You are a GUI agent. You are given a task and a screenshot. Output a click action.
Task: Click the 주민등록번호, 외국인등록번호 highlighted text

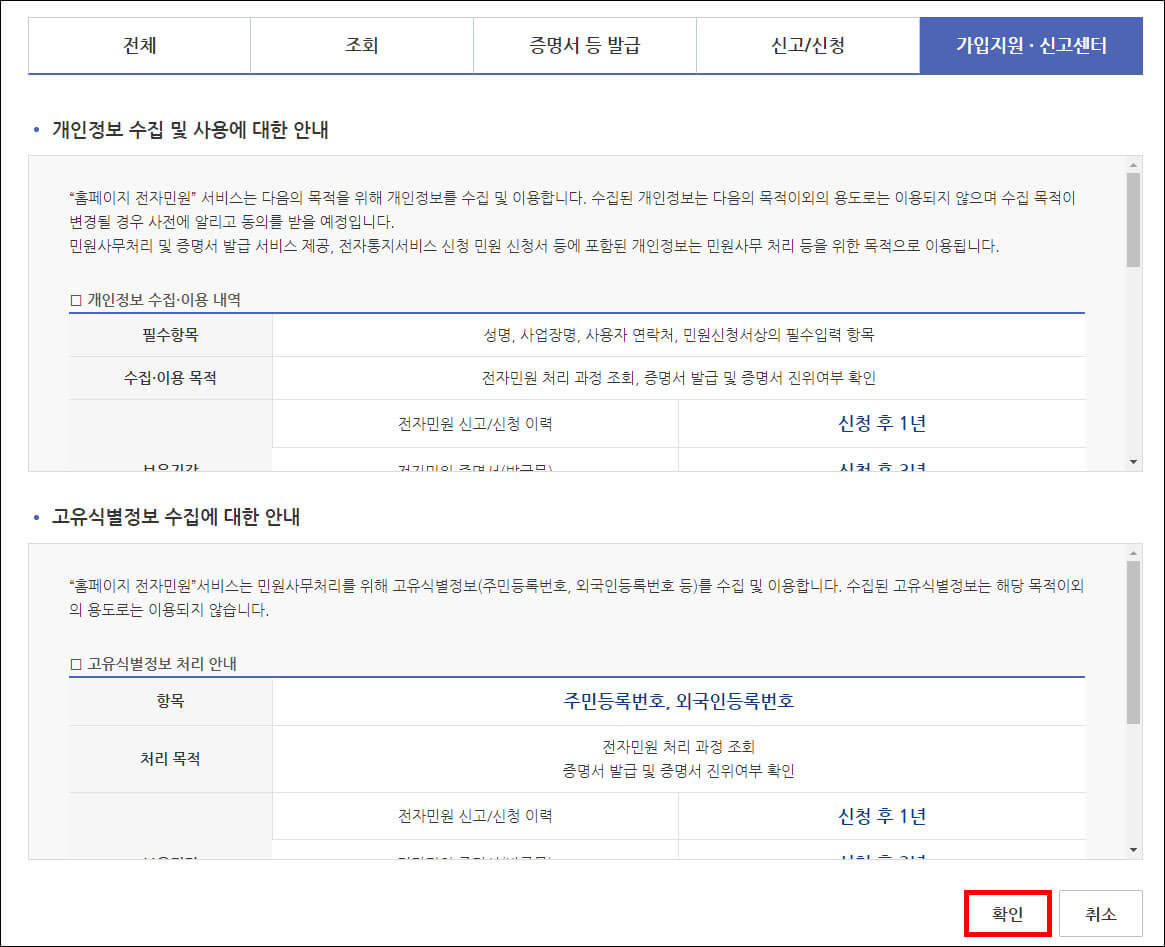[676, 702]
